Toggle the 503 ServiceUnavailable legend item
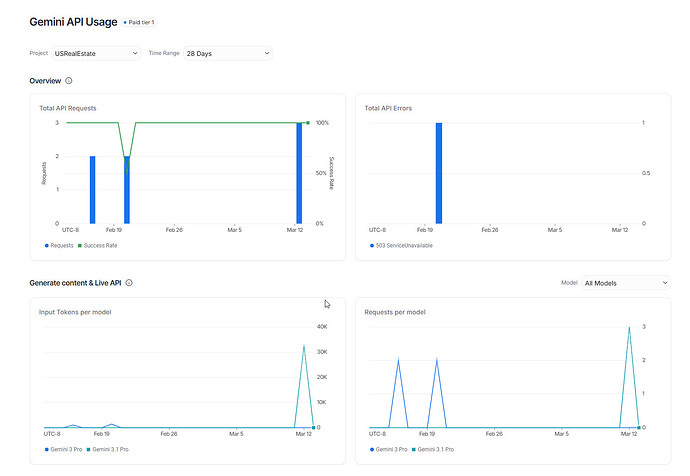Viewport: 690px width, 476px height. 401,245
